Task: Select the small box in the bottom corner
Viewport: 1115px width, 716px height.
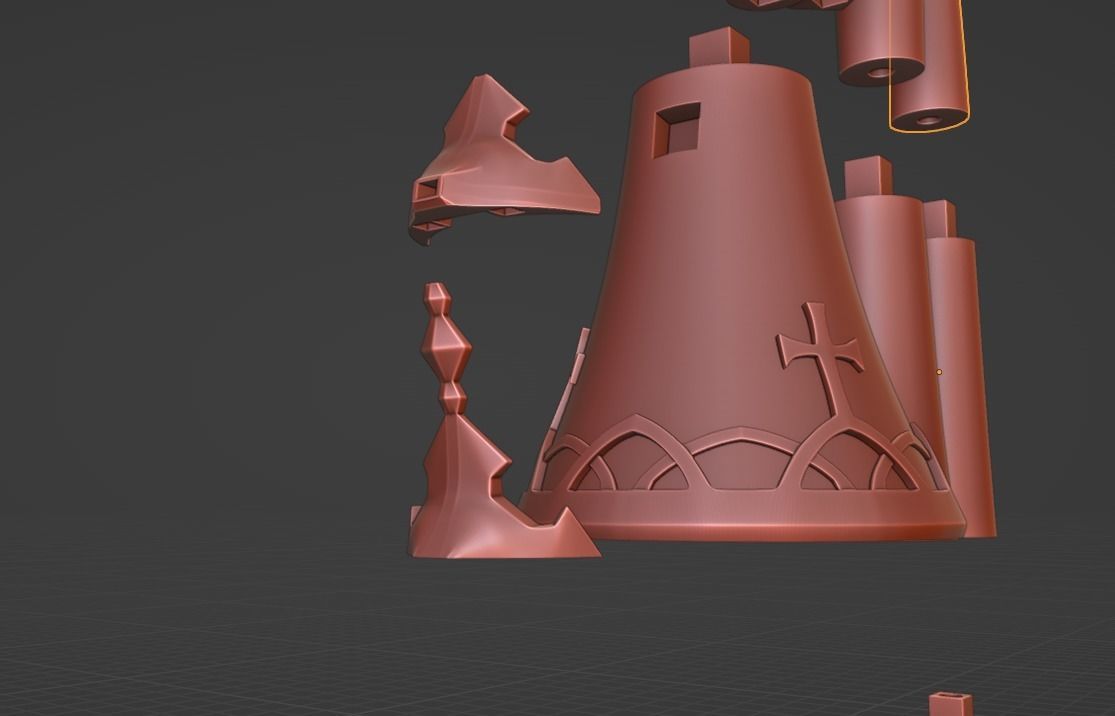Action: coord(951,703)
